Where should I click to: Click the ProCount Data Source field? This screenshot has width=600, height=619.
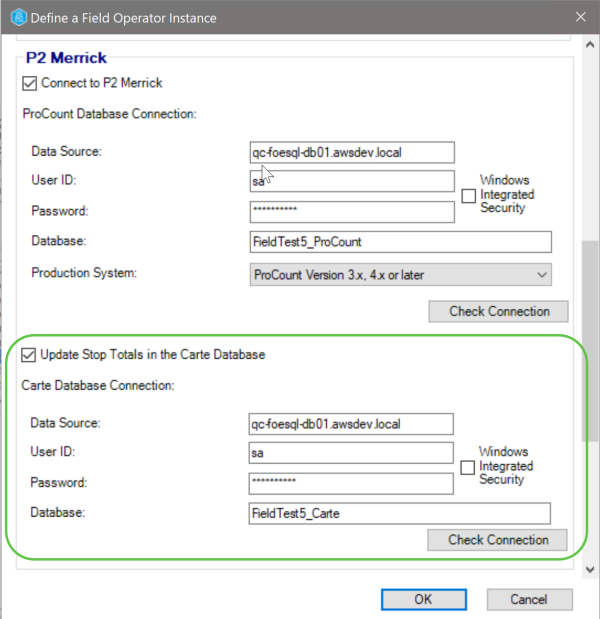(x=351, y=152)
